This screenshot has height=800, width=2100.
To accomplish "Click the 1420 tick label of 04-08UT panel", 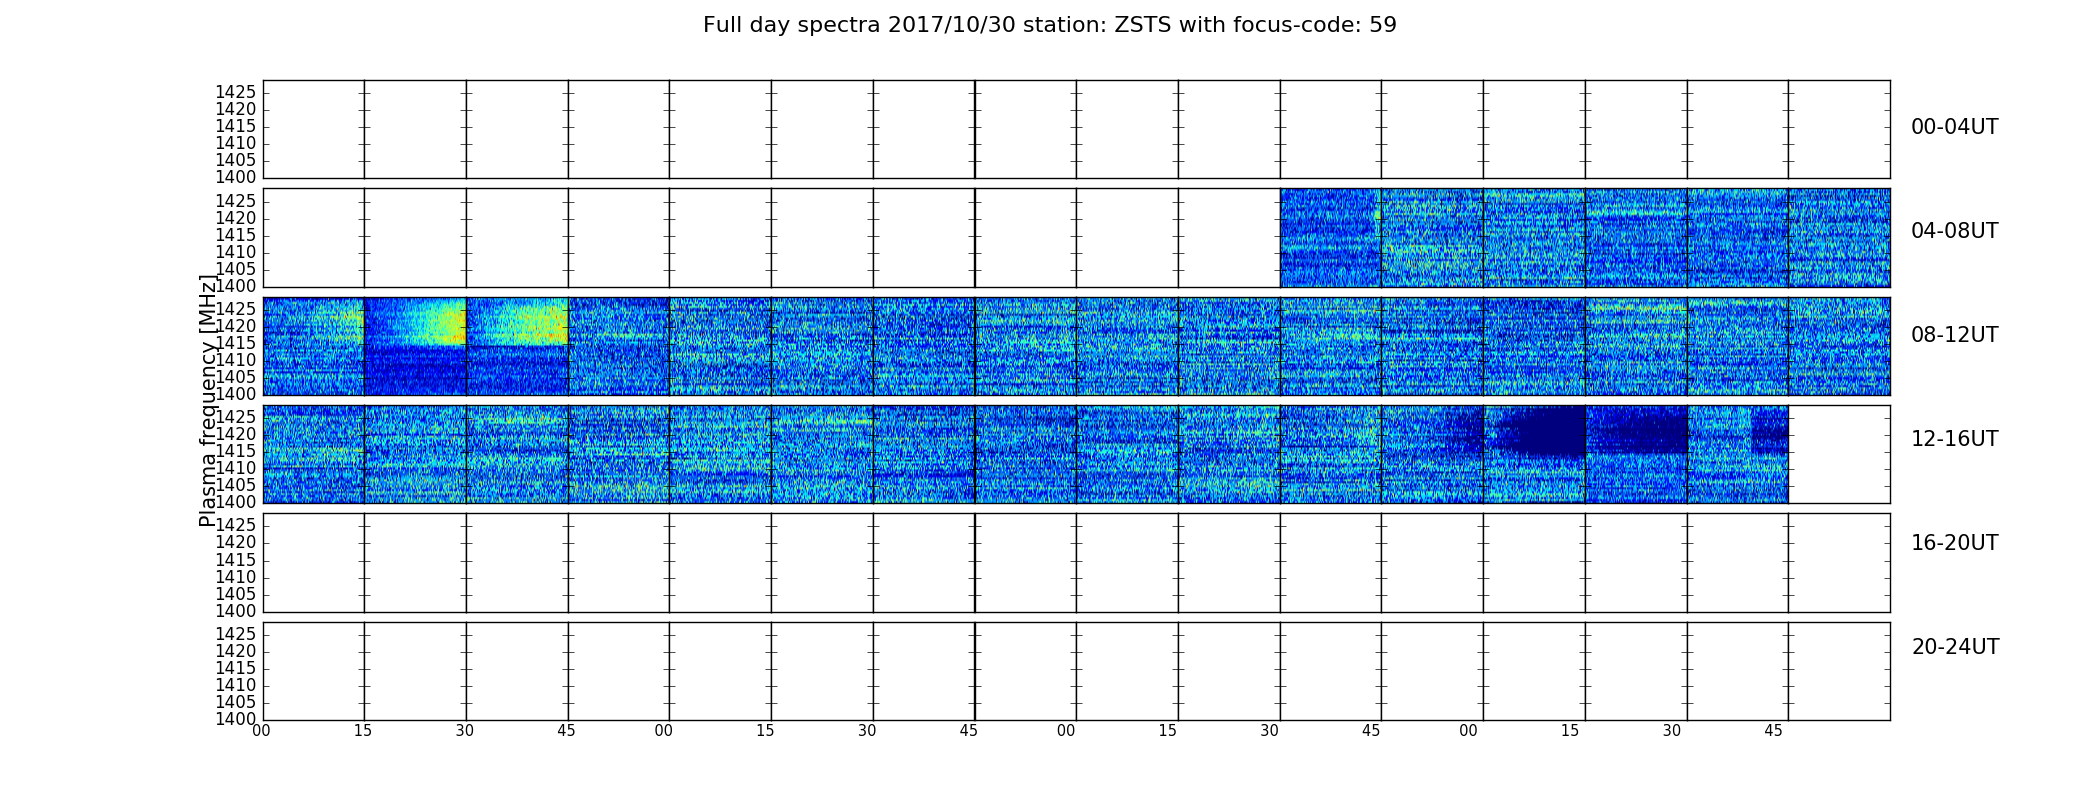I will 236,218.
